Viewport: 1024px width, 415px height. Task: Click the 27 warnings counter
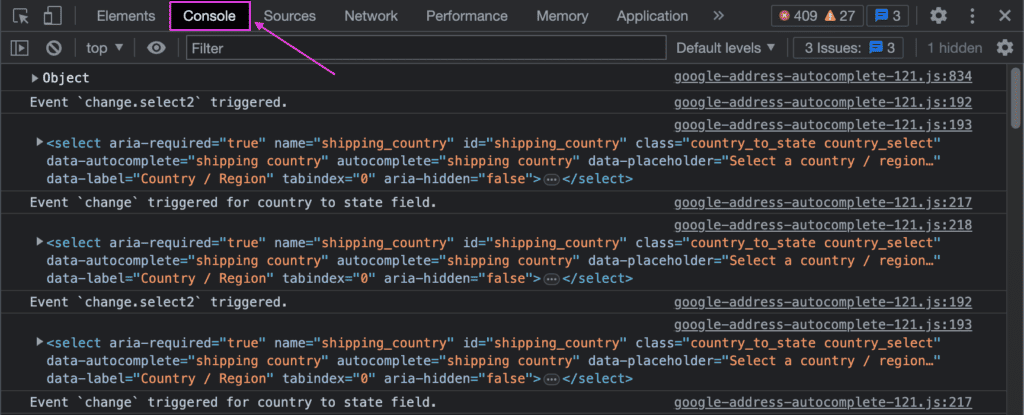pos(839,16)
